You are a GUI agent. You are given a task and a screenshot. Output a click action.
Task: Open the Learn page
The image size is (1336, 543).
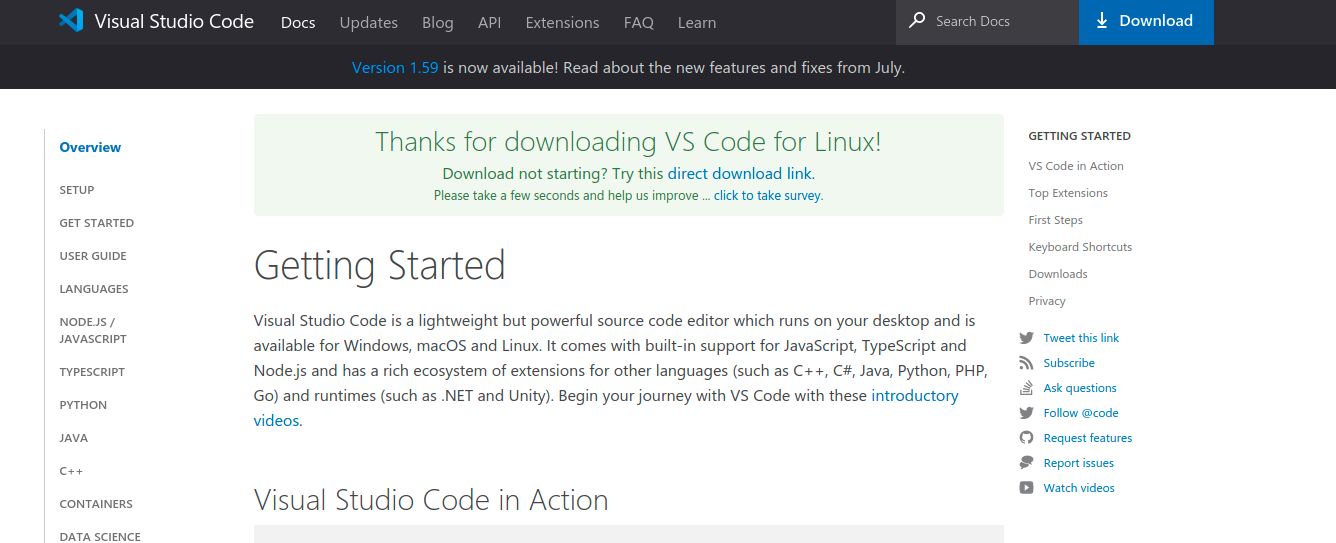point(697,22)
